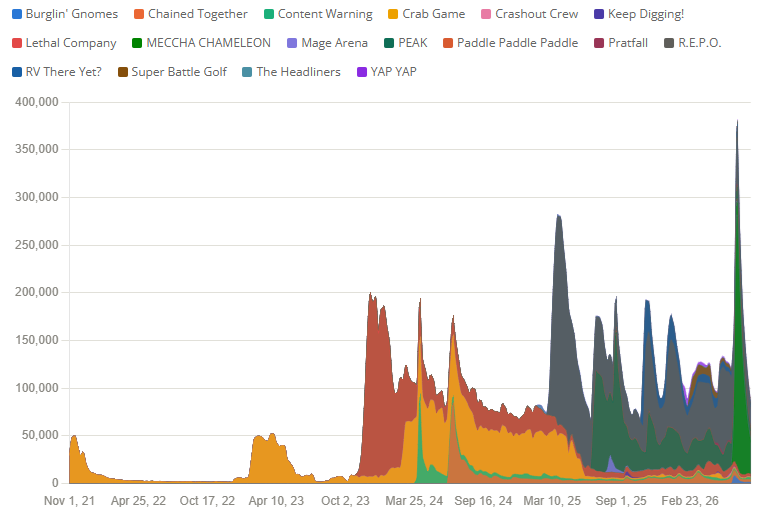Click the 350,000 y-axis label
Viewport: 777px width, 516px height.
tap(37, 149)
